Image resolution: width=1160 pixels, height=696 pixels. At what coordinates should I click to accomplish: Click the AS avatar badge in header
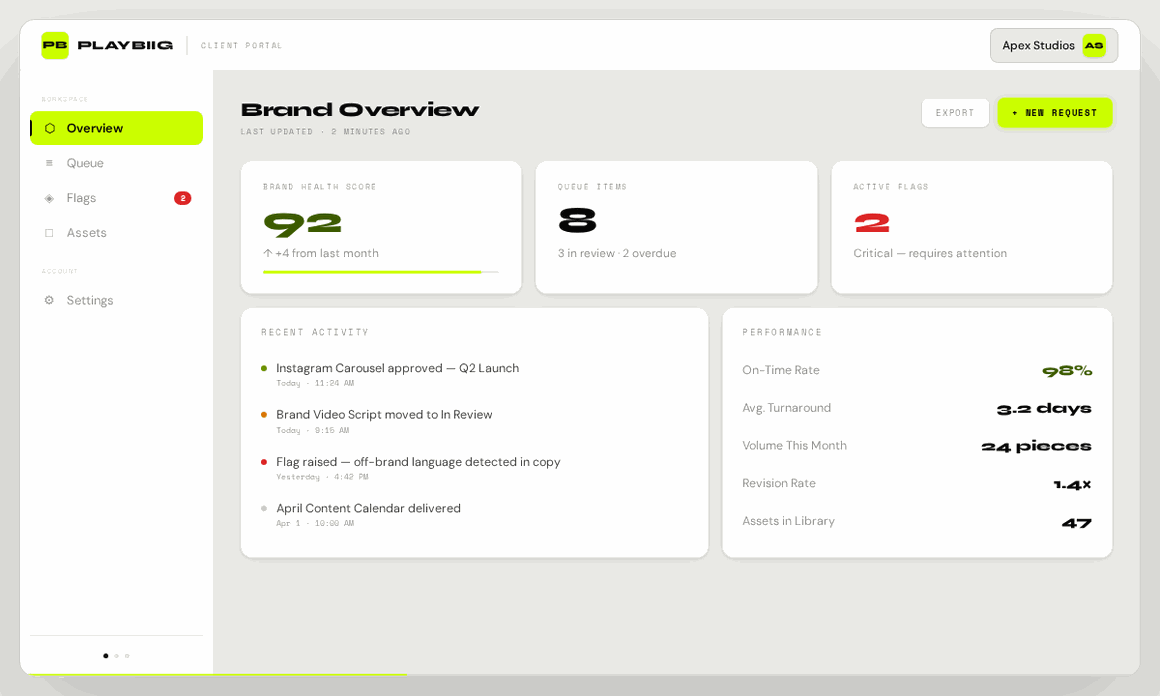click(1096, 45)
